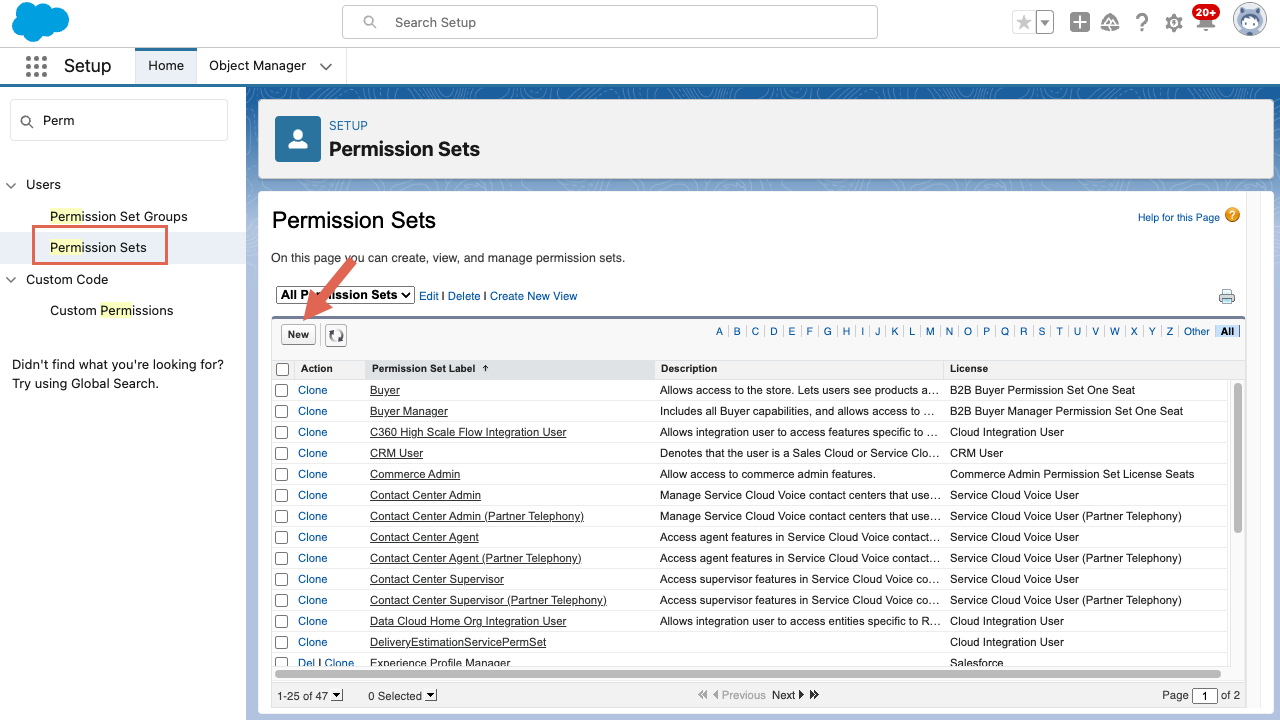The image size is (1280, 720).
Task: Filter list by letter M
Action: (930, 332)
